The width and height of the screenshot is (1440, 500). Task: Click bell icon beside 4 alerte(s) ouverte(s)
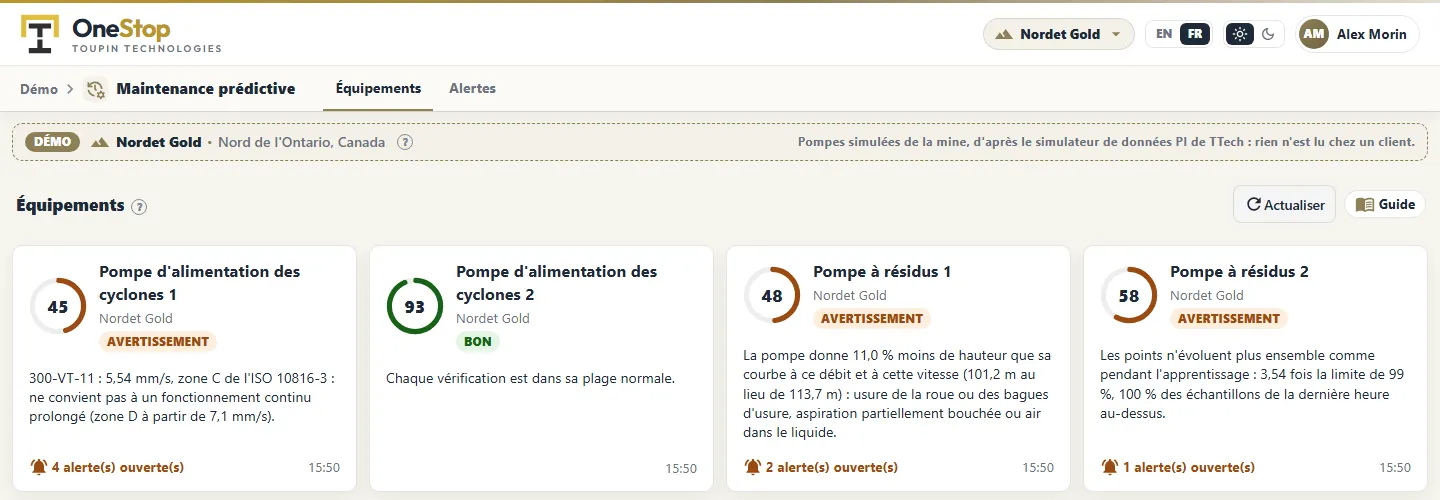pos(39,467)
